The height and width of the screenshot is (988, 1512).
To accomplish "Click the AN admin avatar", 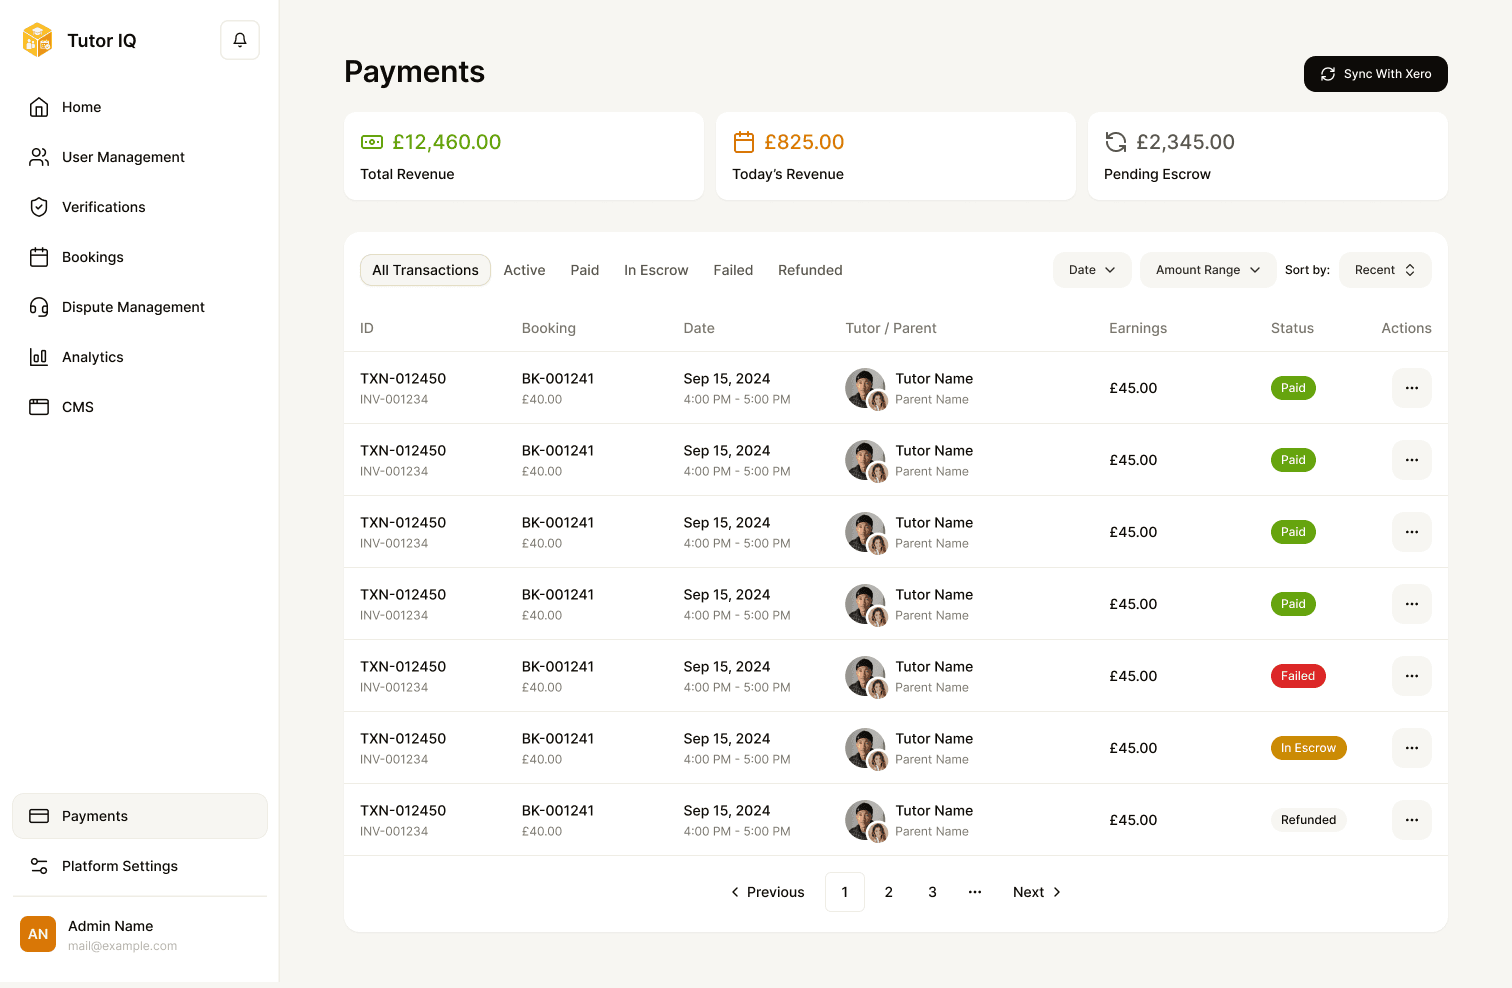I will click(x=38, y=934).
